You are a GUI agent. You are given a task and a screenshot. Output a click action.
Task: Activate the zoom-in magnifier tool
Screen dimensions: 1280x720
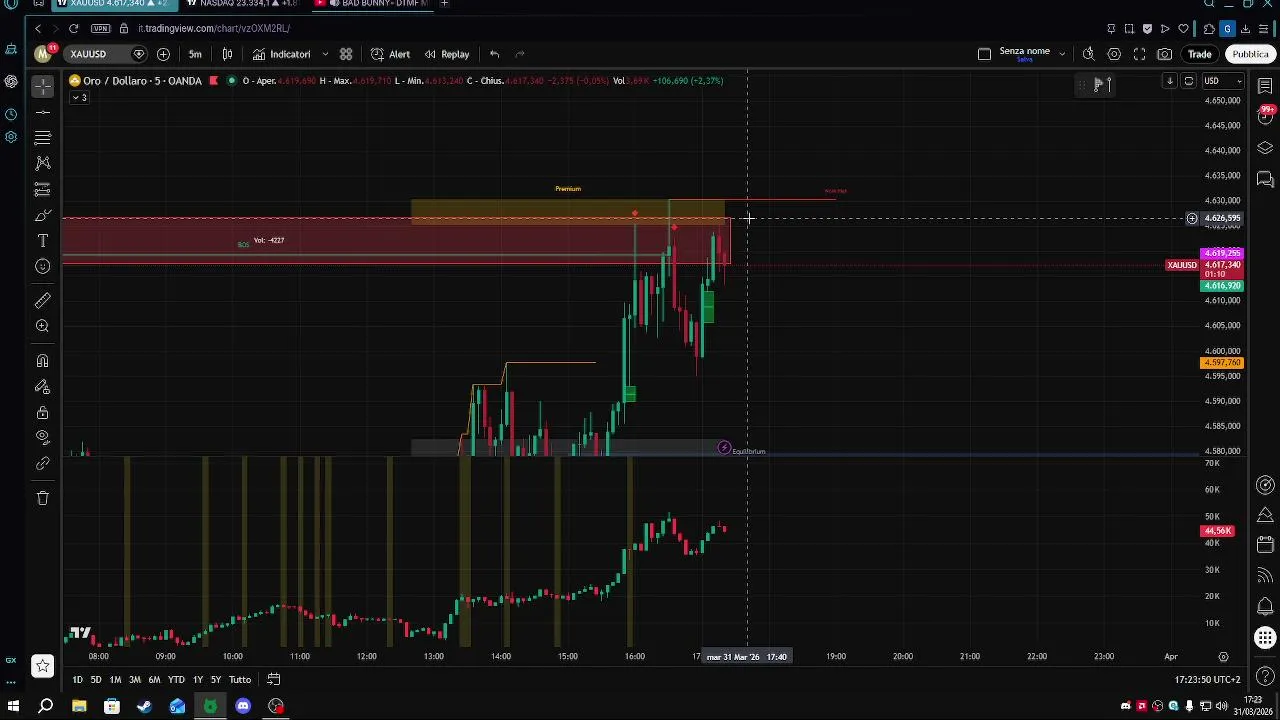(42, 326)
